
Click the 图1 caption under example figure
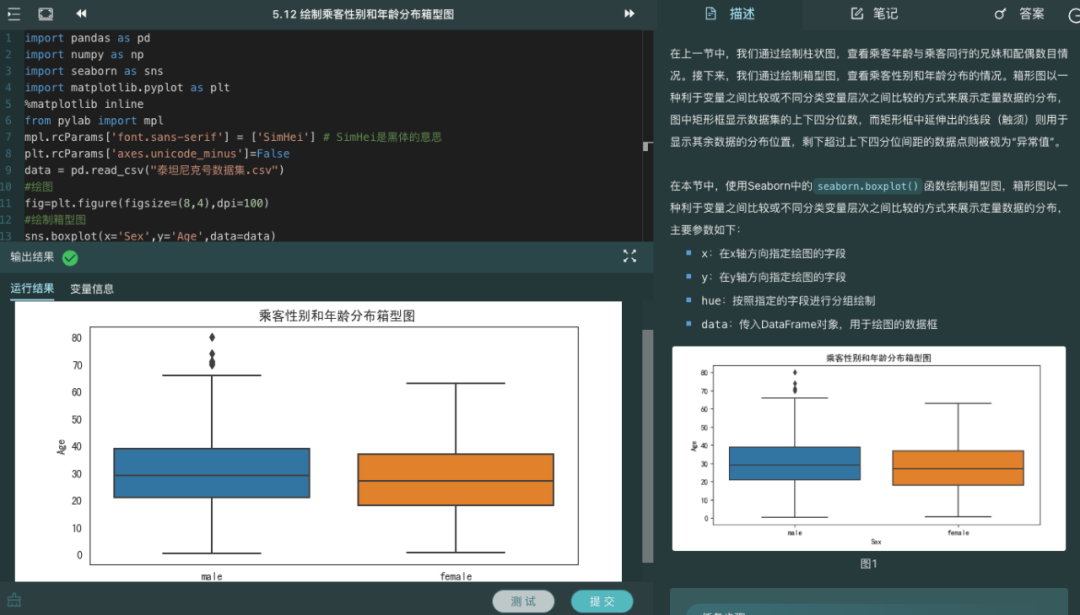tap(869, 564)
